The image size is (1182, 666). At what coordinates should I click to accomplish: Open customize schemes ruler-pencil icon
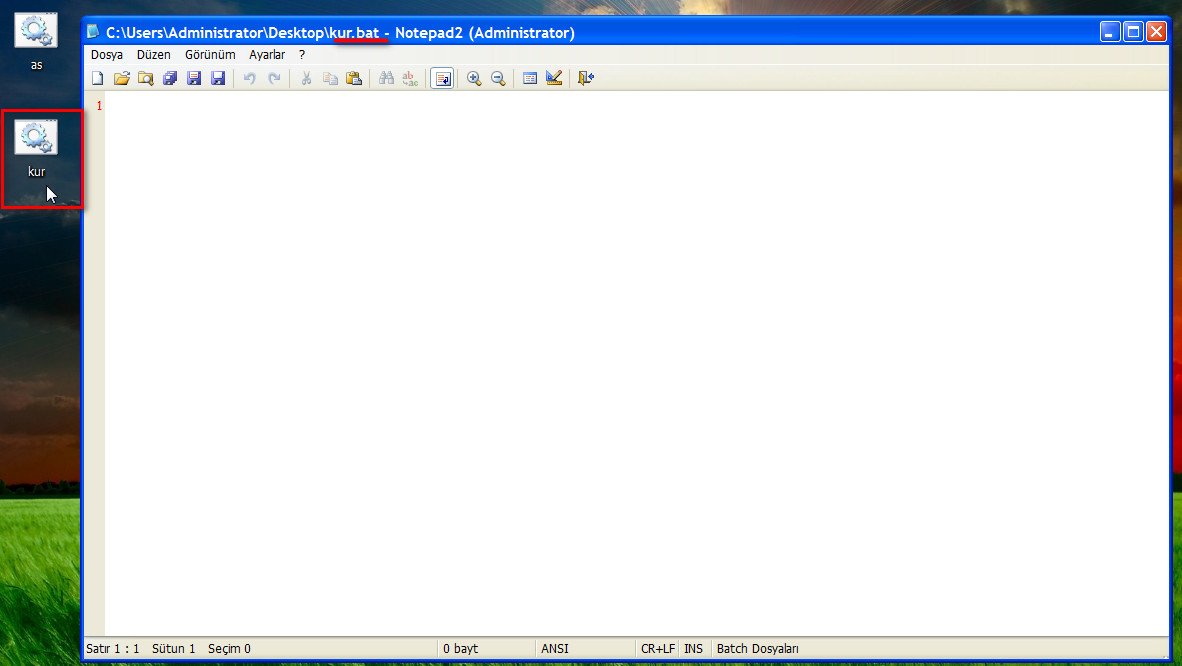(554, 78)
